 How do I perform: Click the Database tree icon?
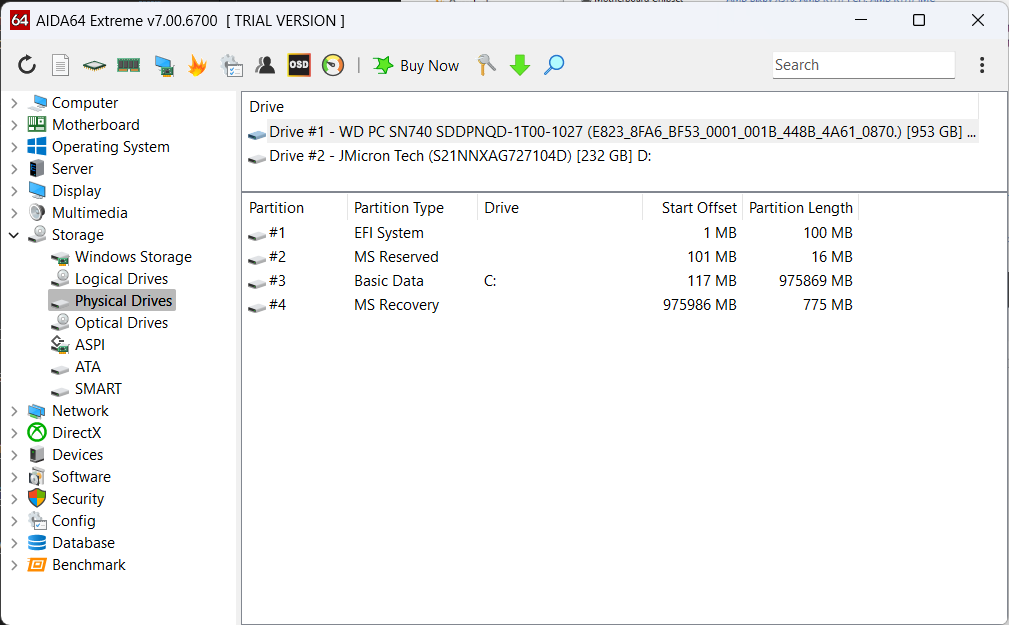point(37,543)
